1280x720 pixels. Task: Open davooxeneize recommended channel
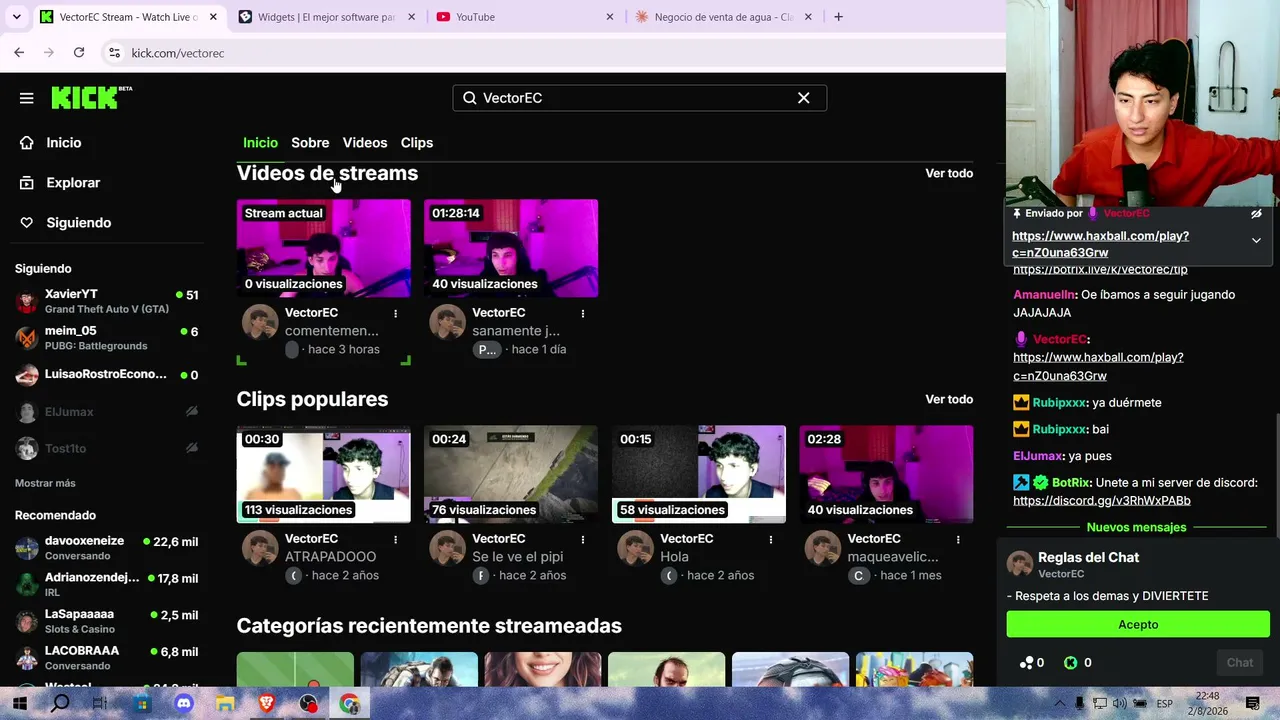[107, 548]
